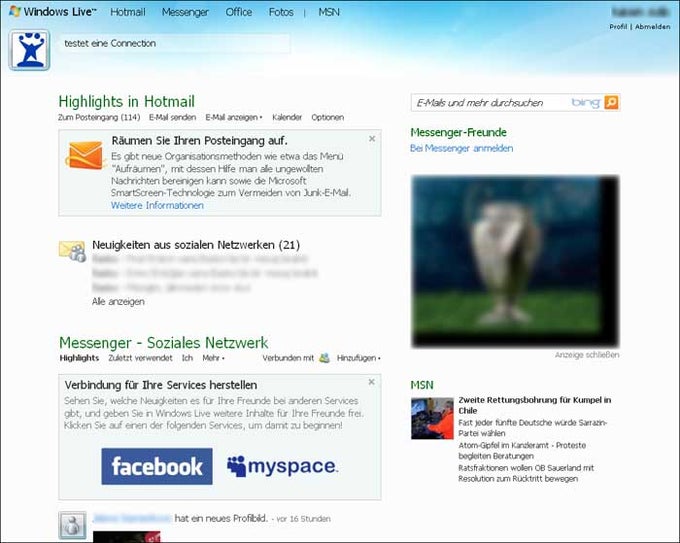Open the juggler profile picture

coord(29,50)
